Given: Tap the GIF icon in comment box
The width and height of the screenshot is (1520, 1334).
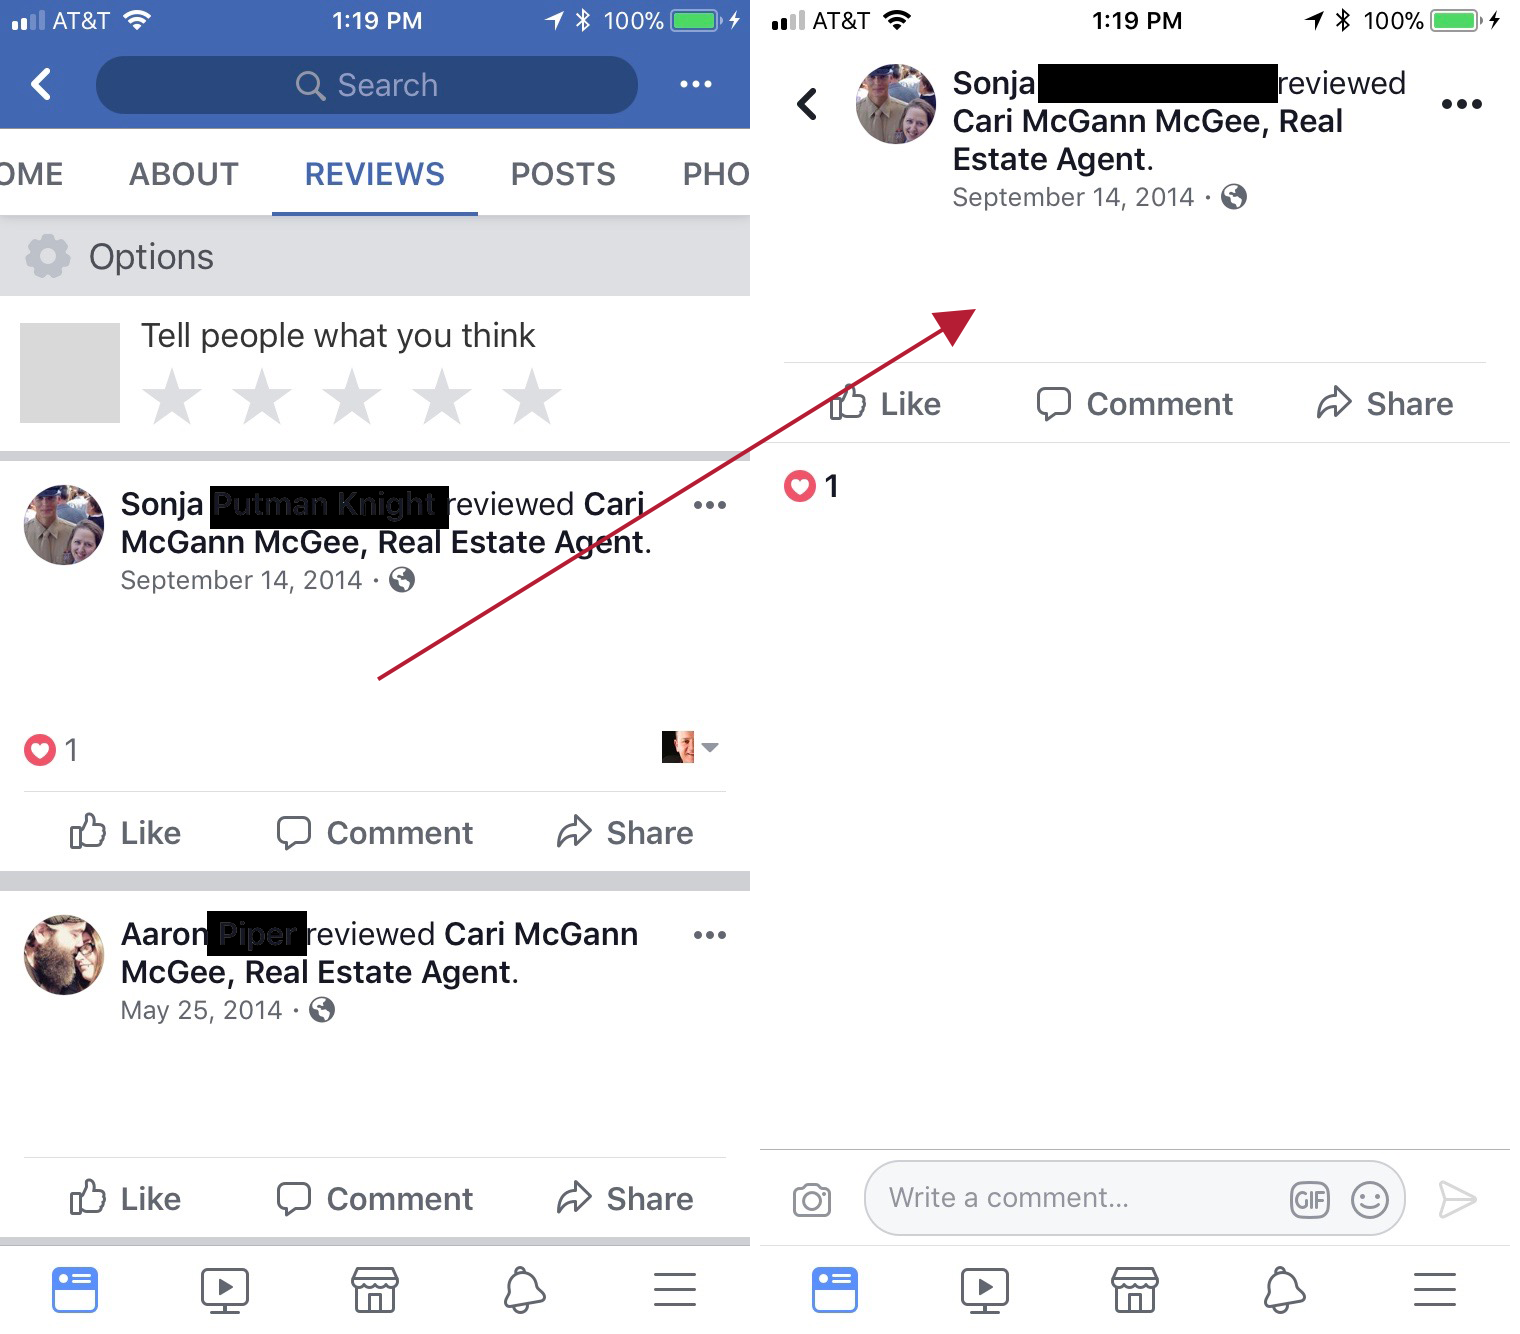Looking at the screenshot, I should pyautogui.click(x=1309, y=1199).
